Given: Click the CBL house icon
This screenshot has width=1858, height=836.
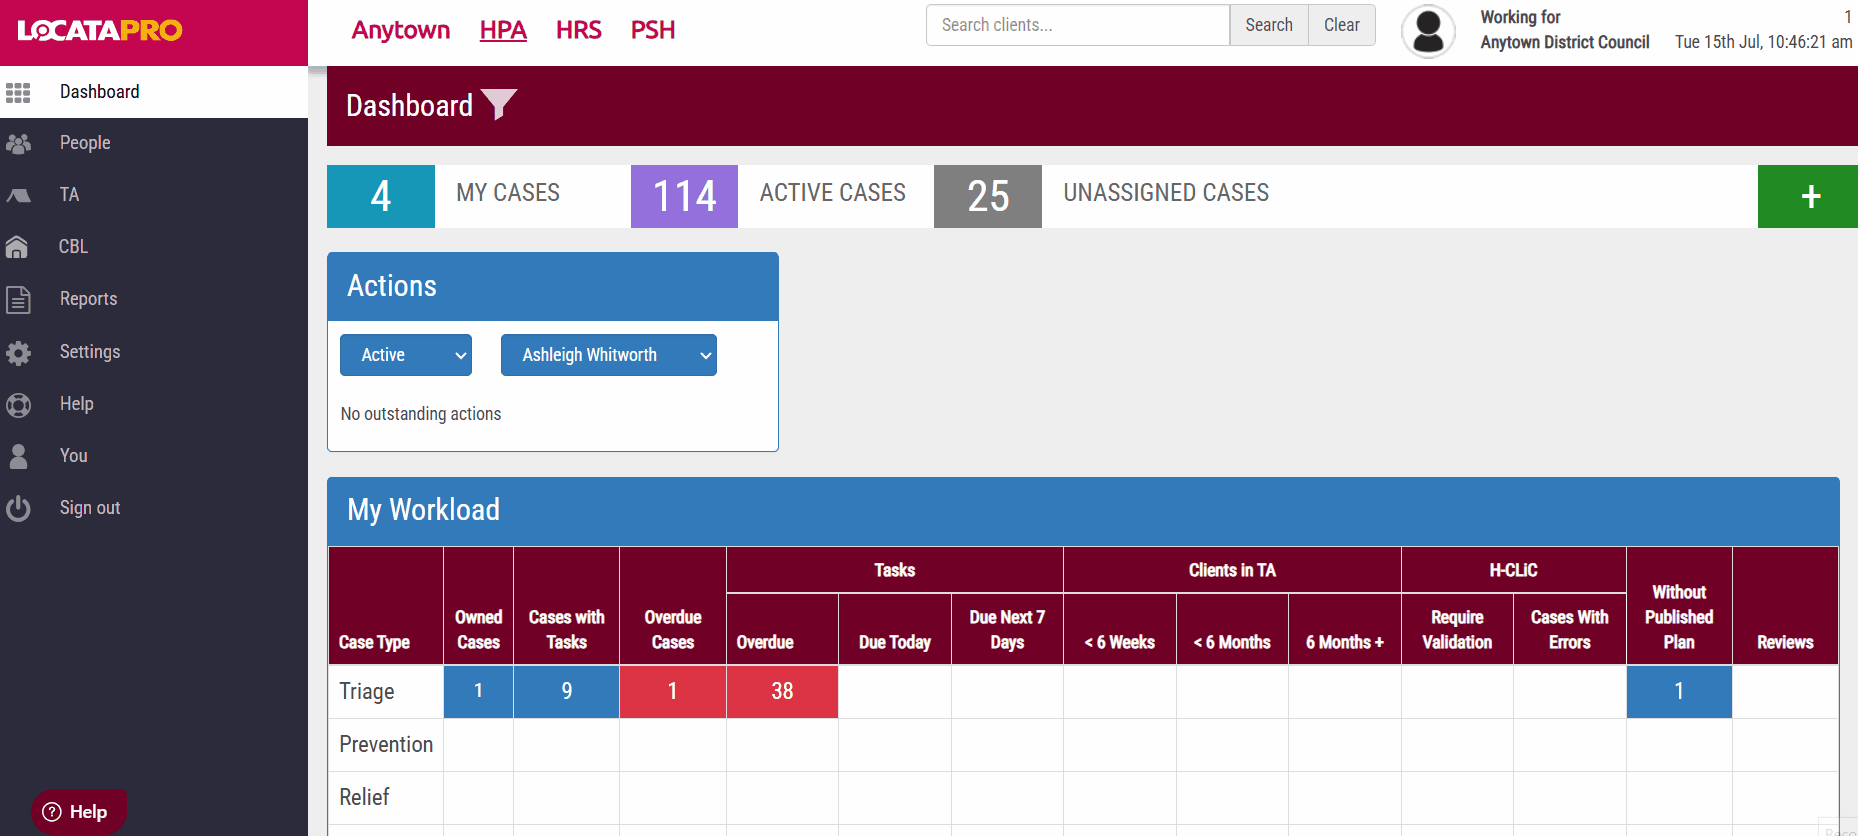Looking at the screenshot, I should (17, 247).
